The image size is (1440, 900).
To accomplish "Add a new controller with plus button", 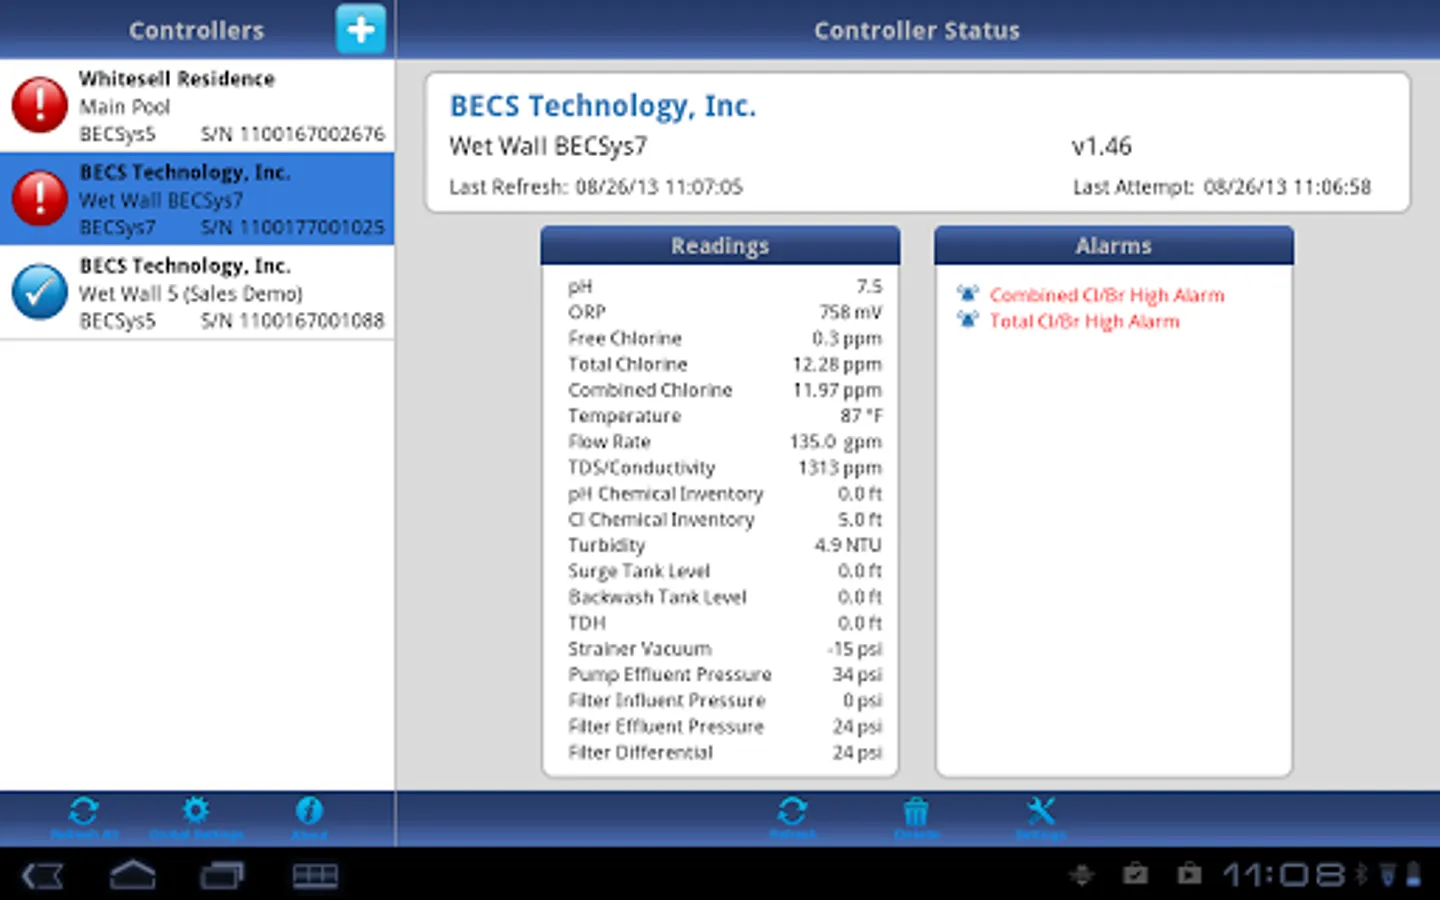I will coord(360,29).
